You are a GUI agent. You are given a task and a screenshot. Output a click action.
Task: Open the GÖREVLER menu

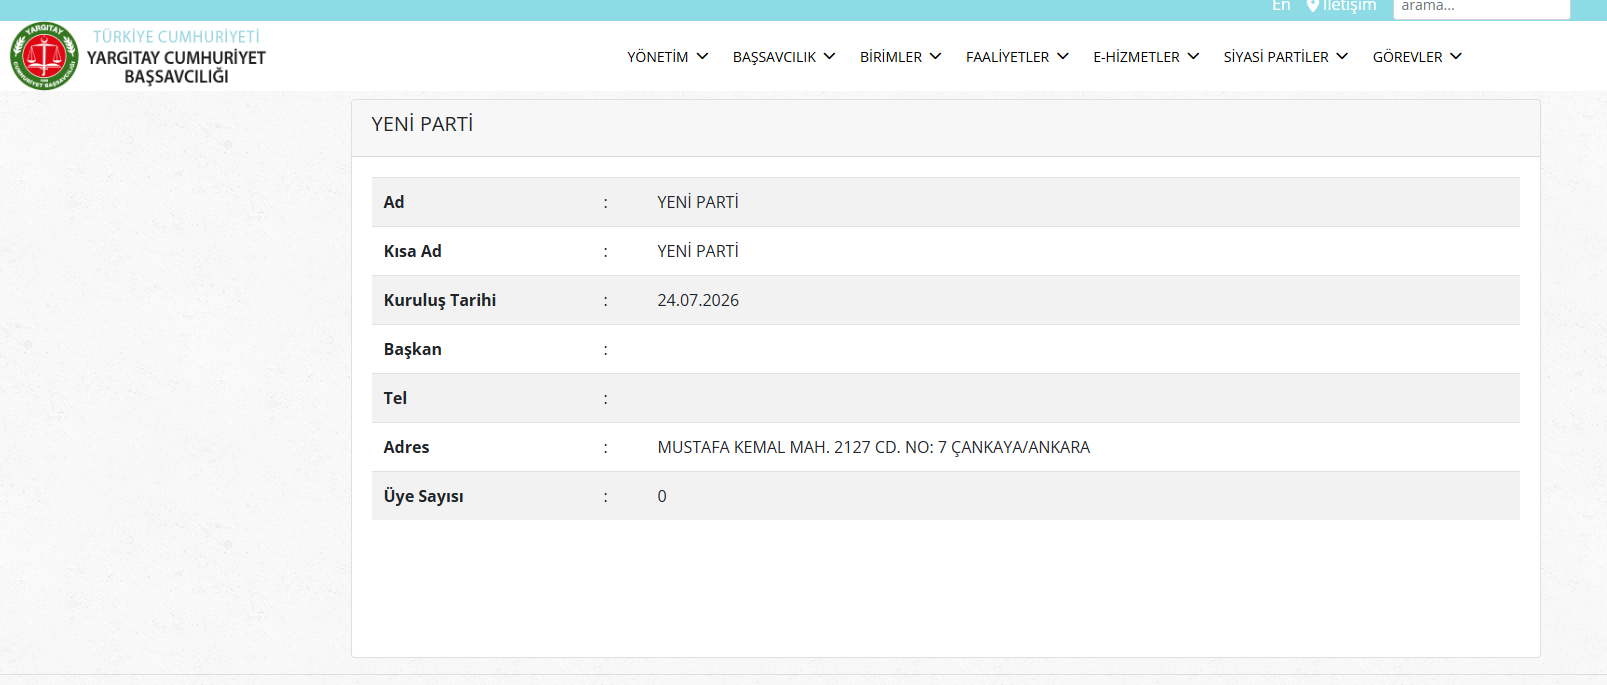pos(1407,57)
